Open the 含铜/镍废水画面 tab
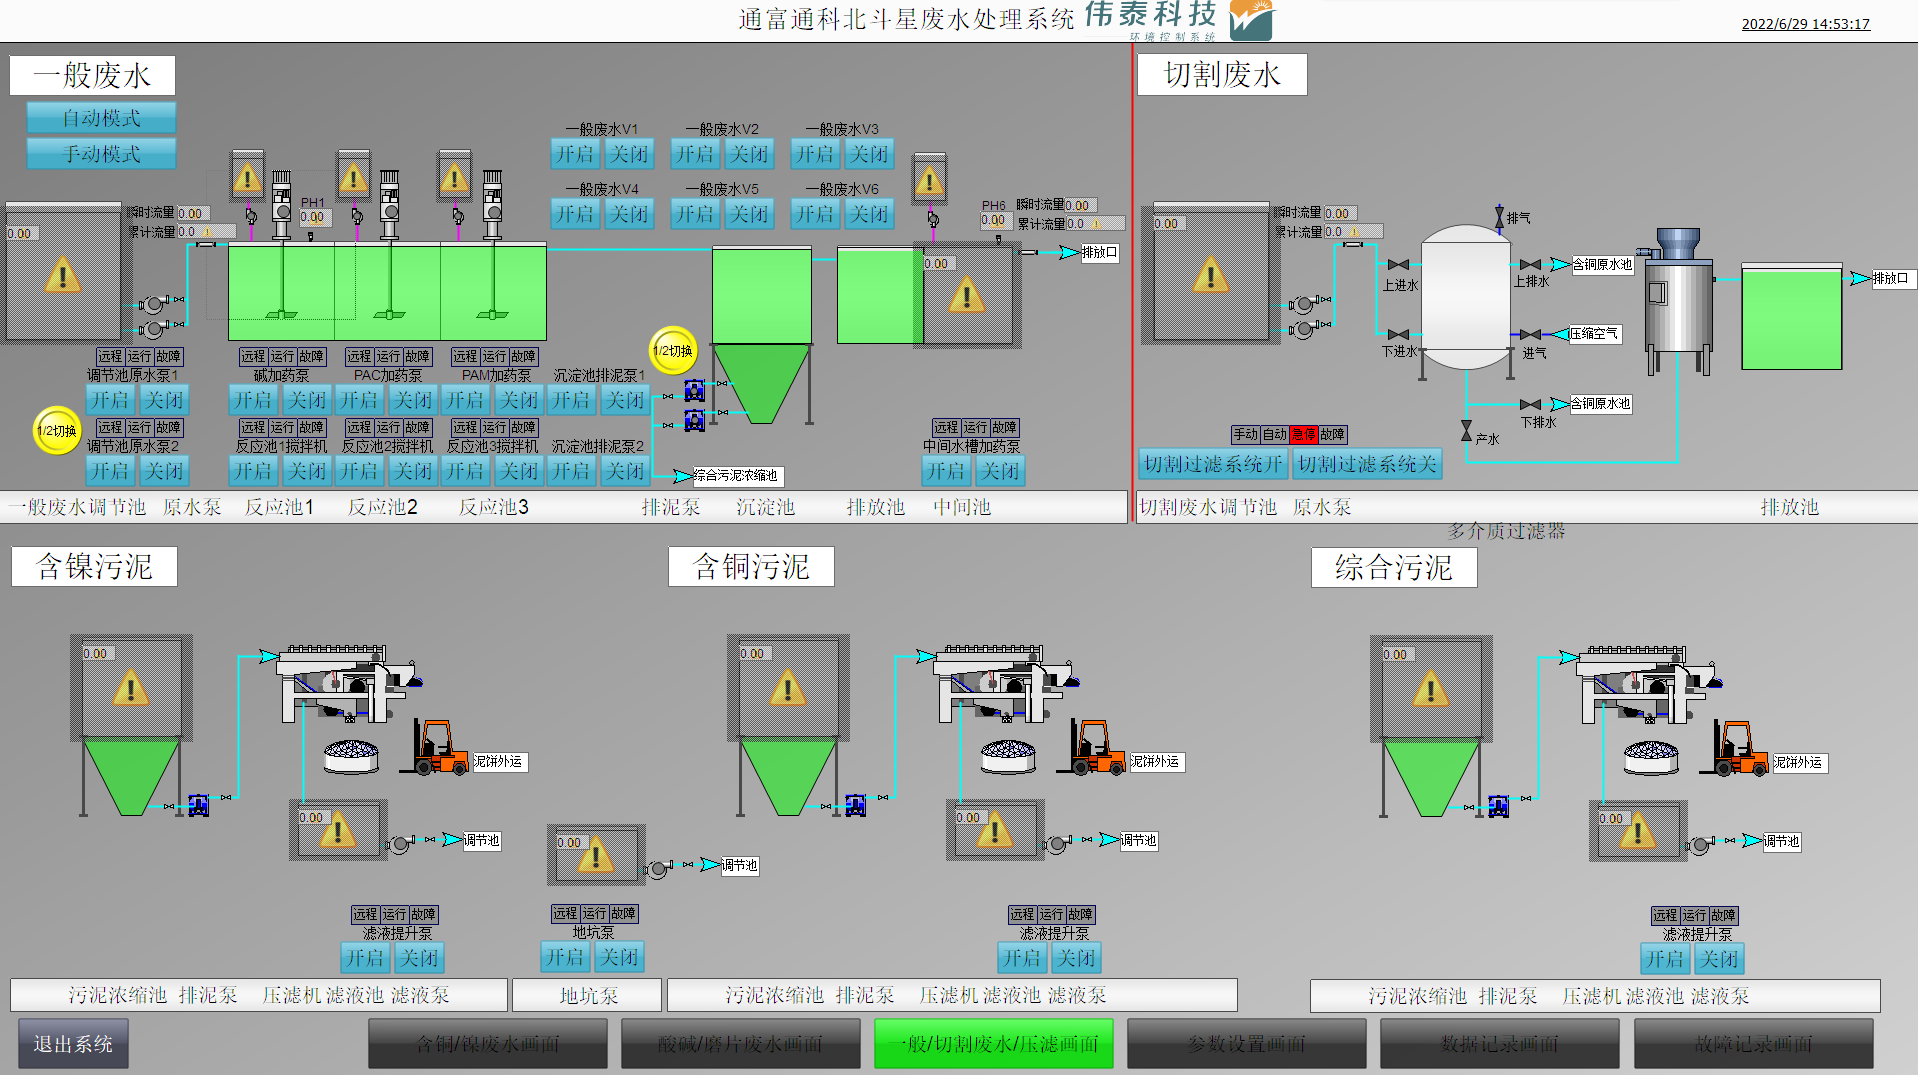1918x1075 pixels. click(487, 1044)
